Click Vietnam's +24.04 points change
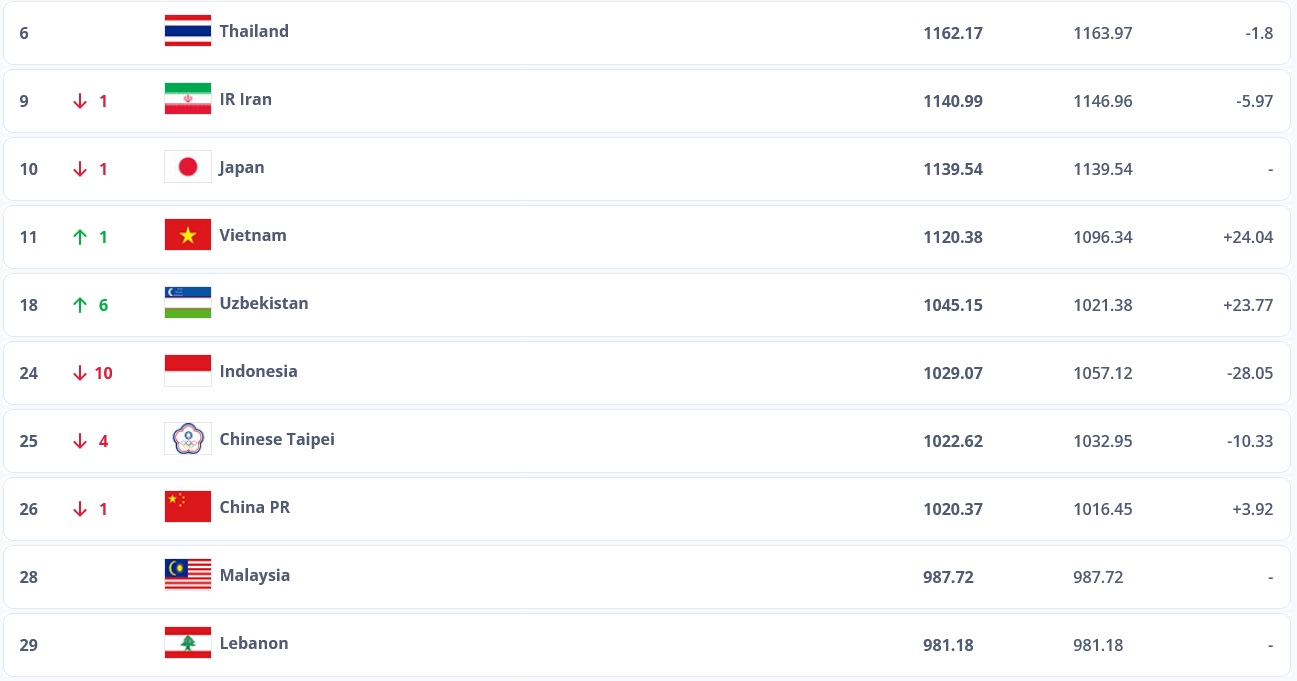 coord(1247,237)
